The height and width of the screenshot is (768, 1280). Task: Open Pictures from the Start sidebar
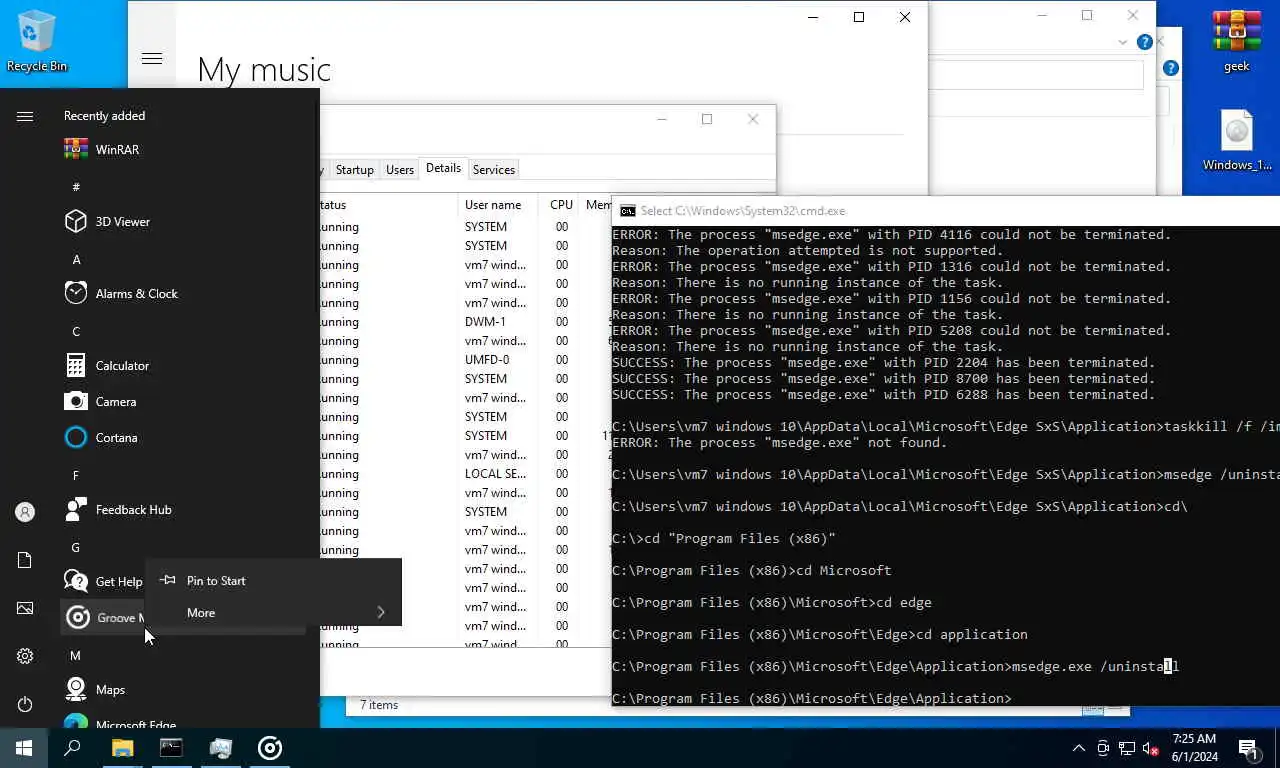[25, 608]
